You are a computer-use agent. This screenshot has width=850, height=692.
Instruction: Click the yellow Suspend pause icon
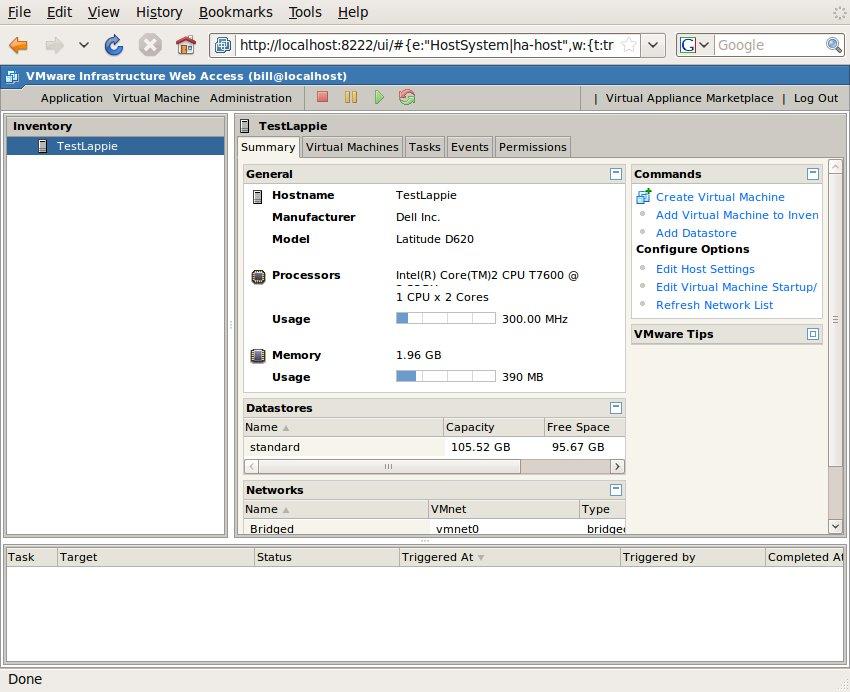[351, 97]
